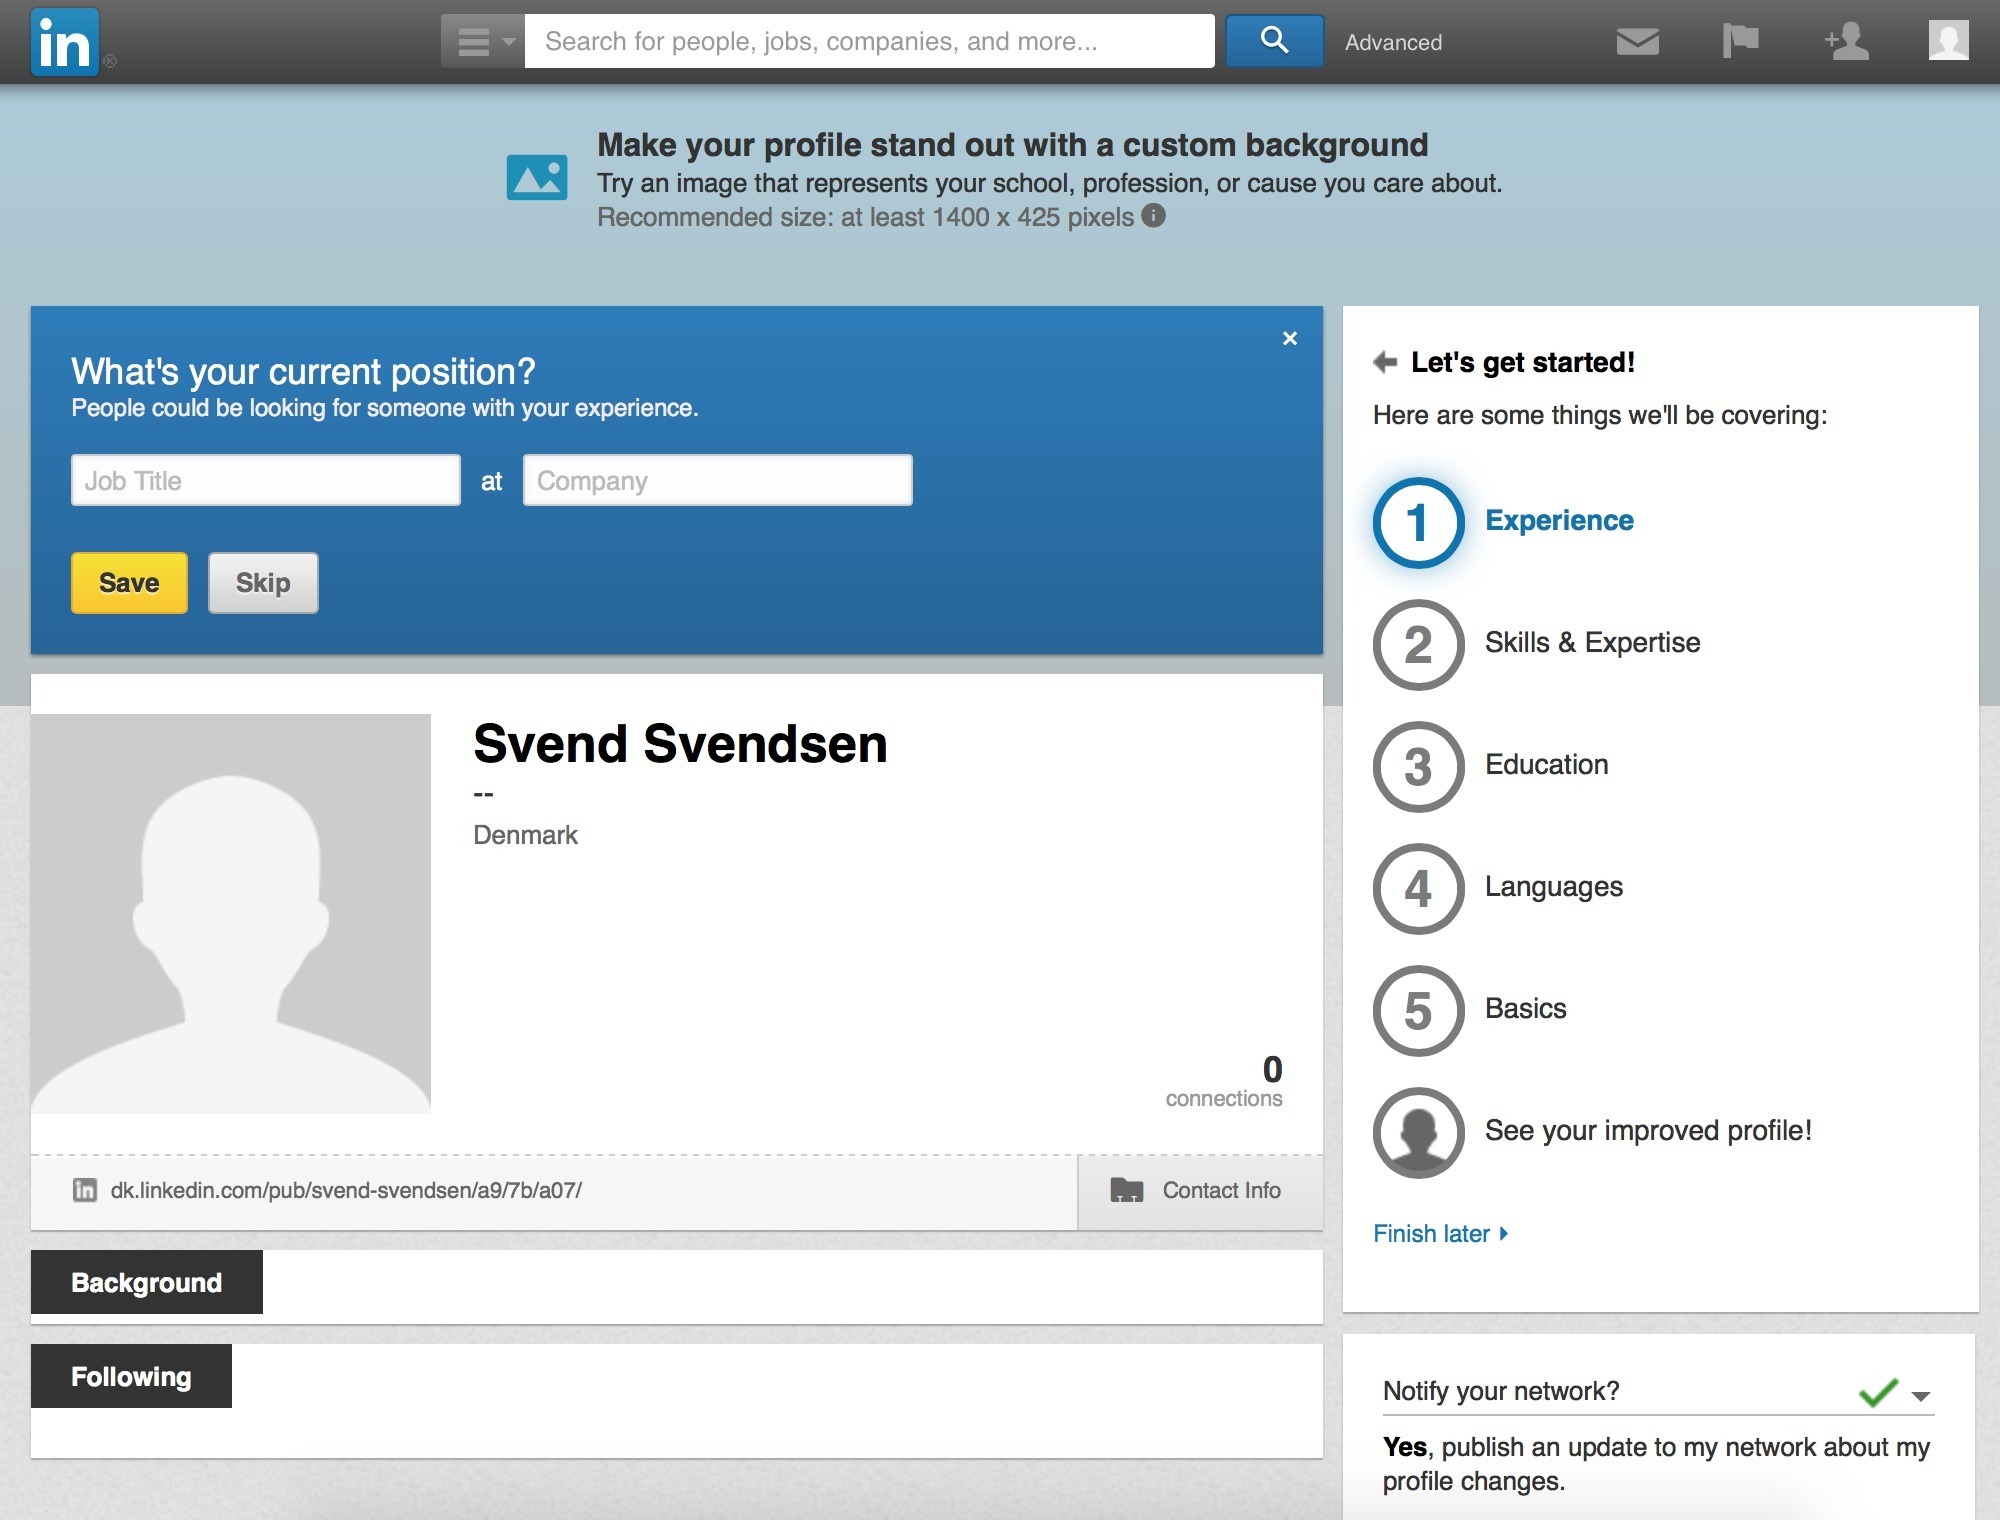The height and width of the screenshot is (1520, 2000).
Task: Click the notifications flag icon
Action: point(1741,40)
